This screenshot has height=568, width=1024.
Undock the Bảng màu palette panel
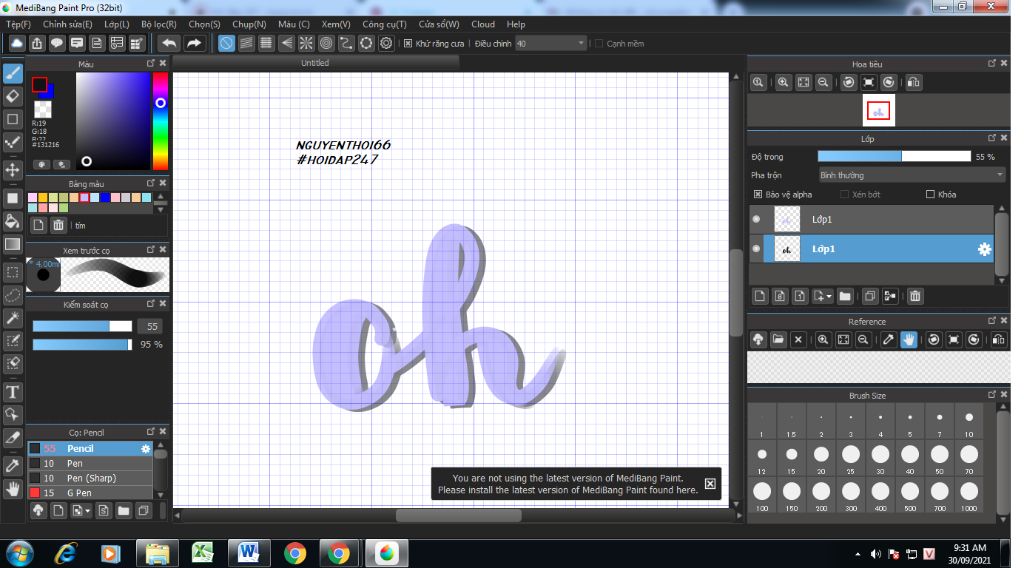pyautogui.click(x=151, y=183)
